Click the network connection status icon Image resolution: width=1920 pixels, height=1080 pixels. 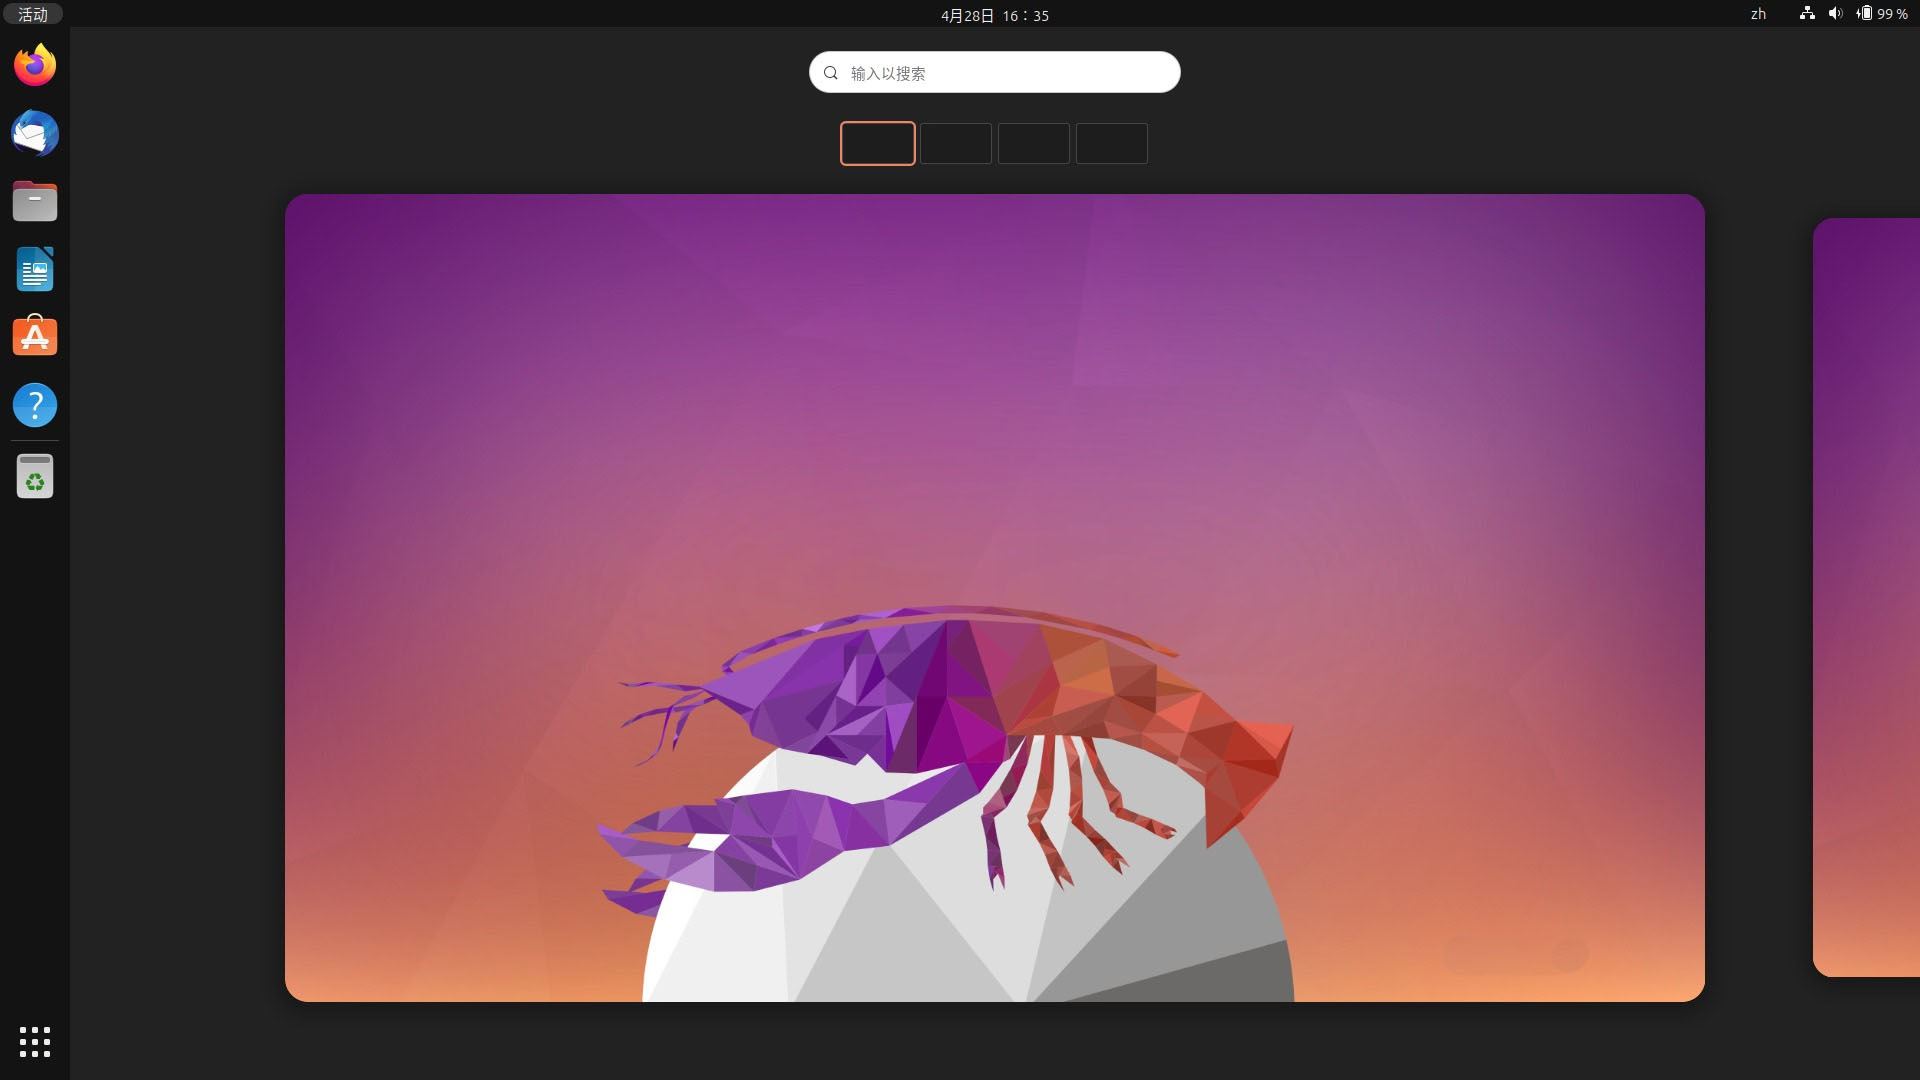[1804, 15]
